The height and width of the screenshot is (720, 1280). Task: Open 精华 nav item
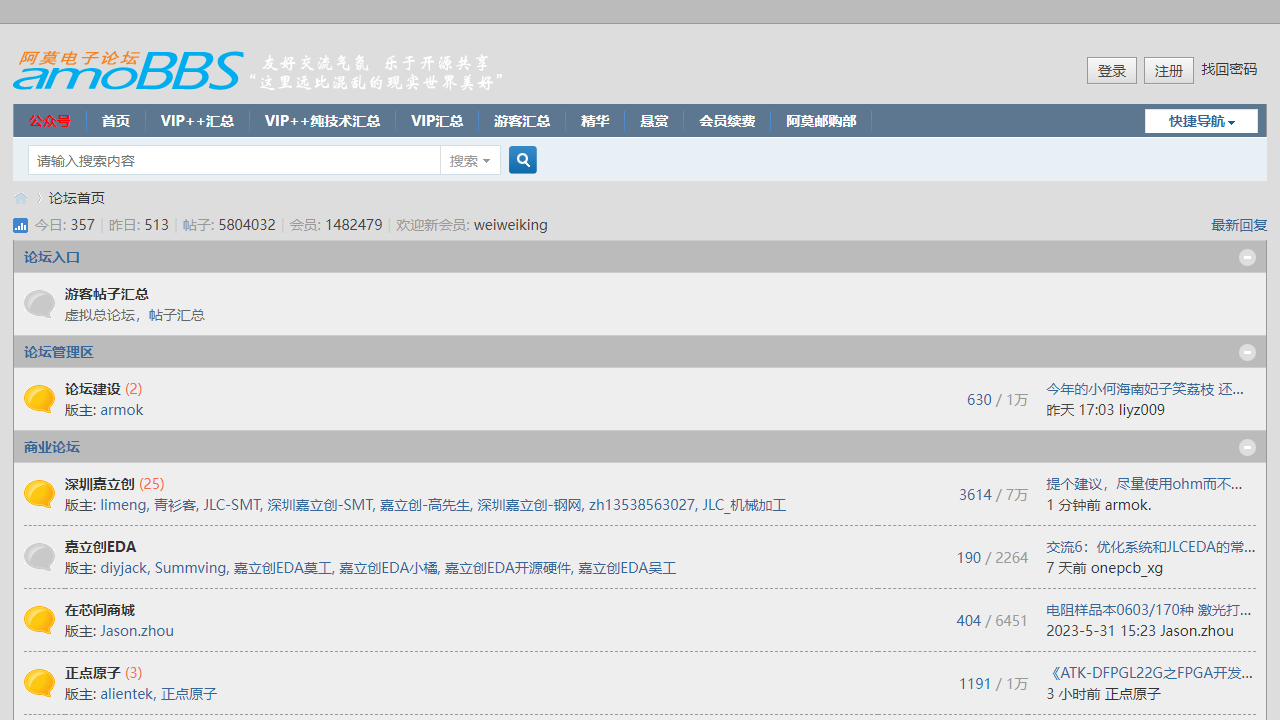click(595, 121)
